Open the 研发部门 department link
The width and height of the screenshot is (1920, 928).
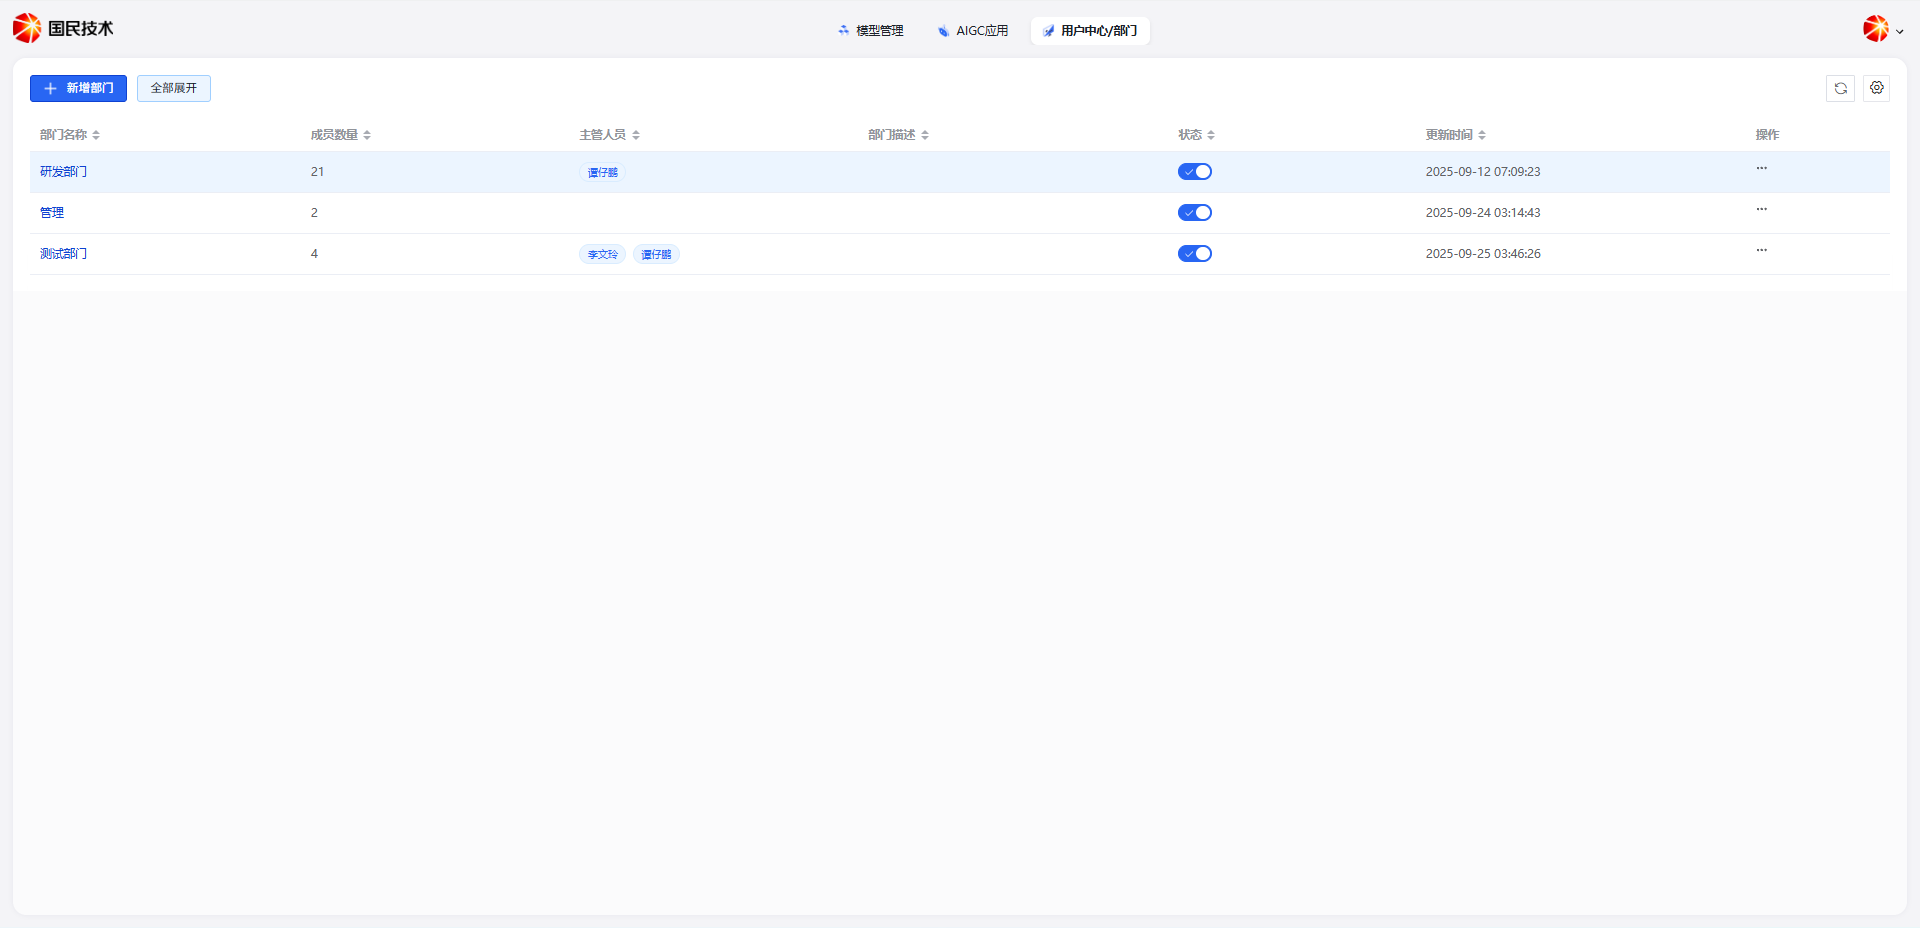(x=63, y=172)
